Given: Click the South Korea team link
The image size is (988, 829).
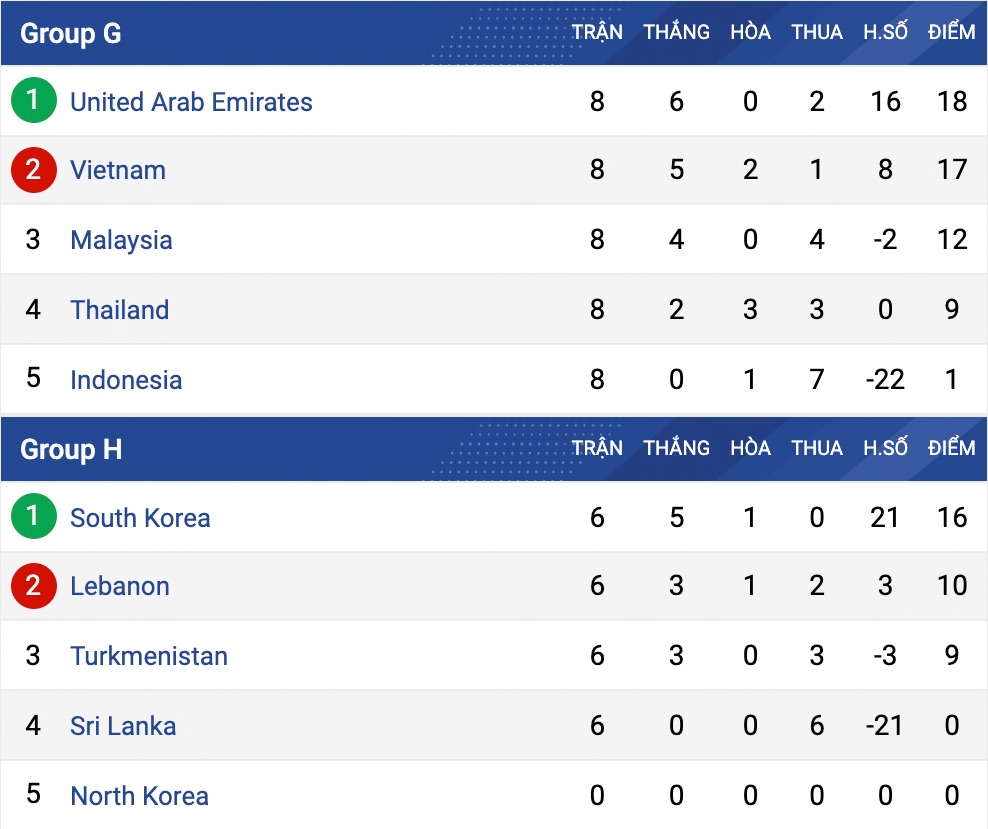Looking at the screenshot, I should pyautogui.click(x=140, y=518).
